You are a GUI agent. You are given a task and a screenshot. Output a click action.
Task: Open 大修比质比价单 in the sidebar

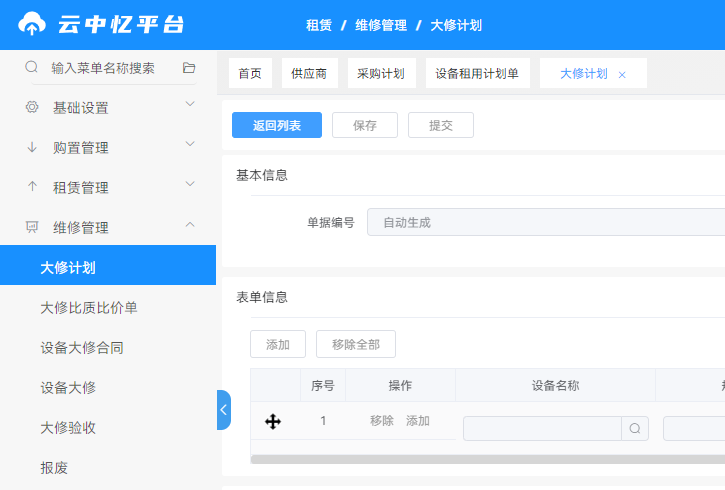click(89, 307)
